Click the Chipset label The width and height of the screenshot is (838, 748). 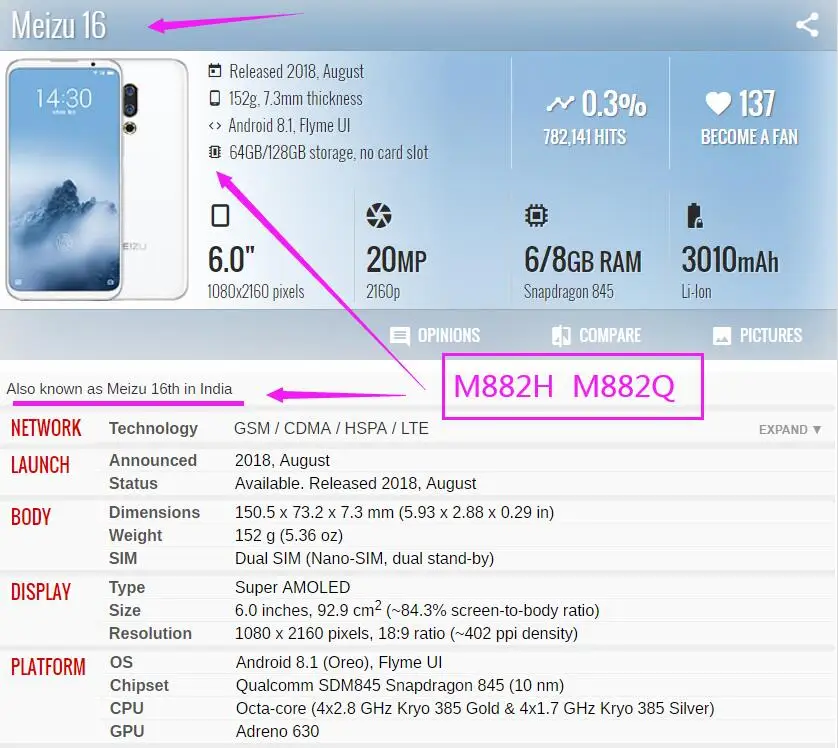click(x=139, y=685)
